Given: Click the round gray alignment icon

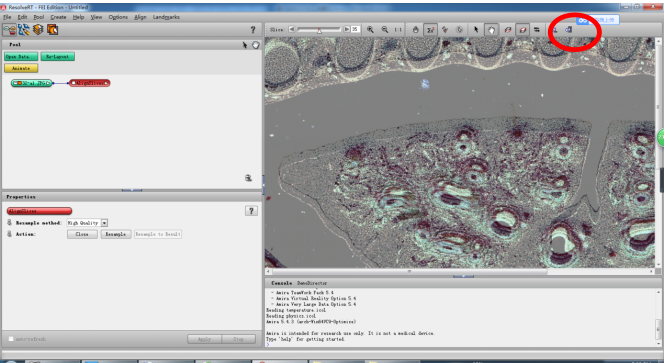Looking at the screenshot, I should click(459, 29).
